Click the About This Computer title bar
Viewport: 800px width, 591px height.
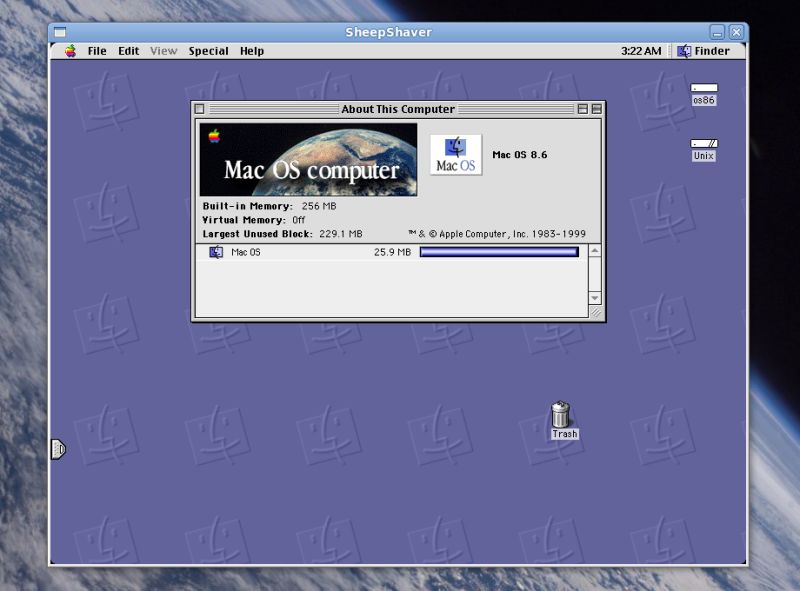click(x=398, y=109)
